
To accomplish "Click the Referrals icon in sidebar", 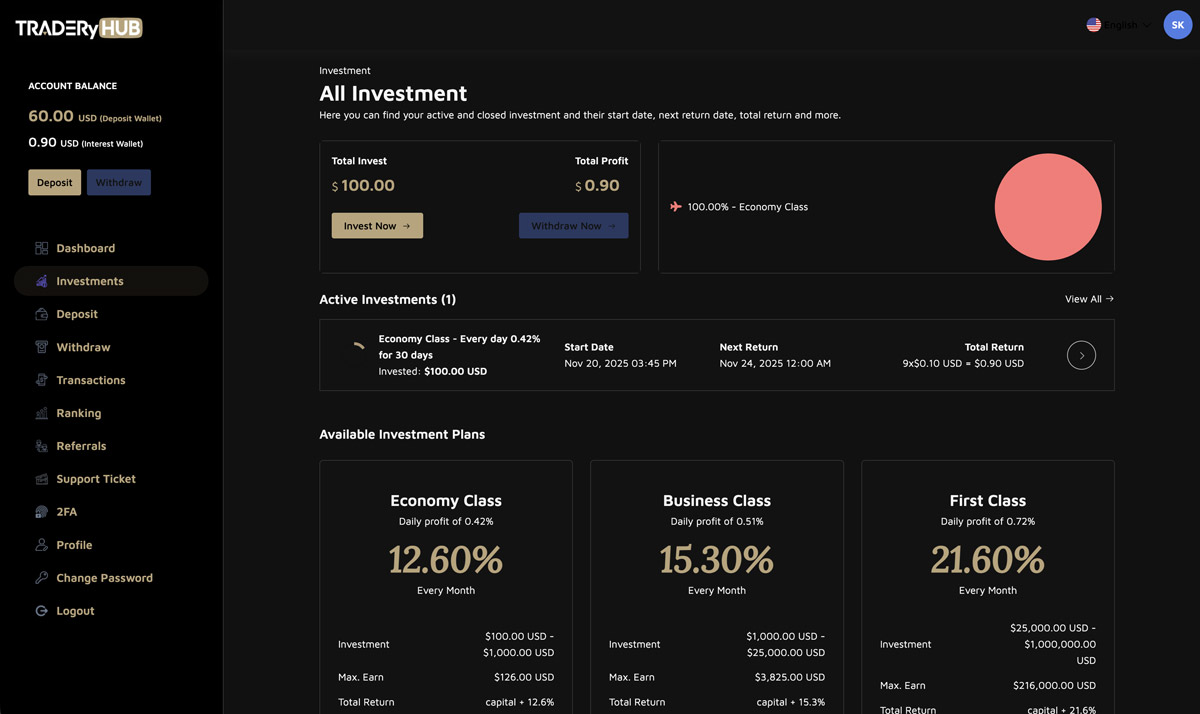I will coord(41,446).
